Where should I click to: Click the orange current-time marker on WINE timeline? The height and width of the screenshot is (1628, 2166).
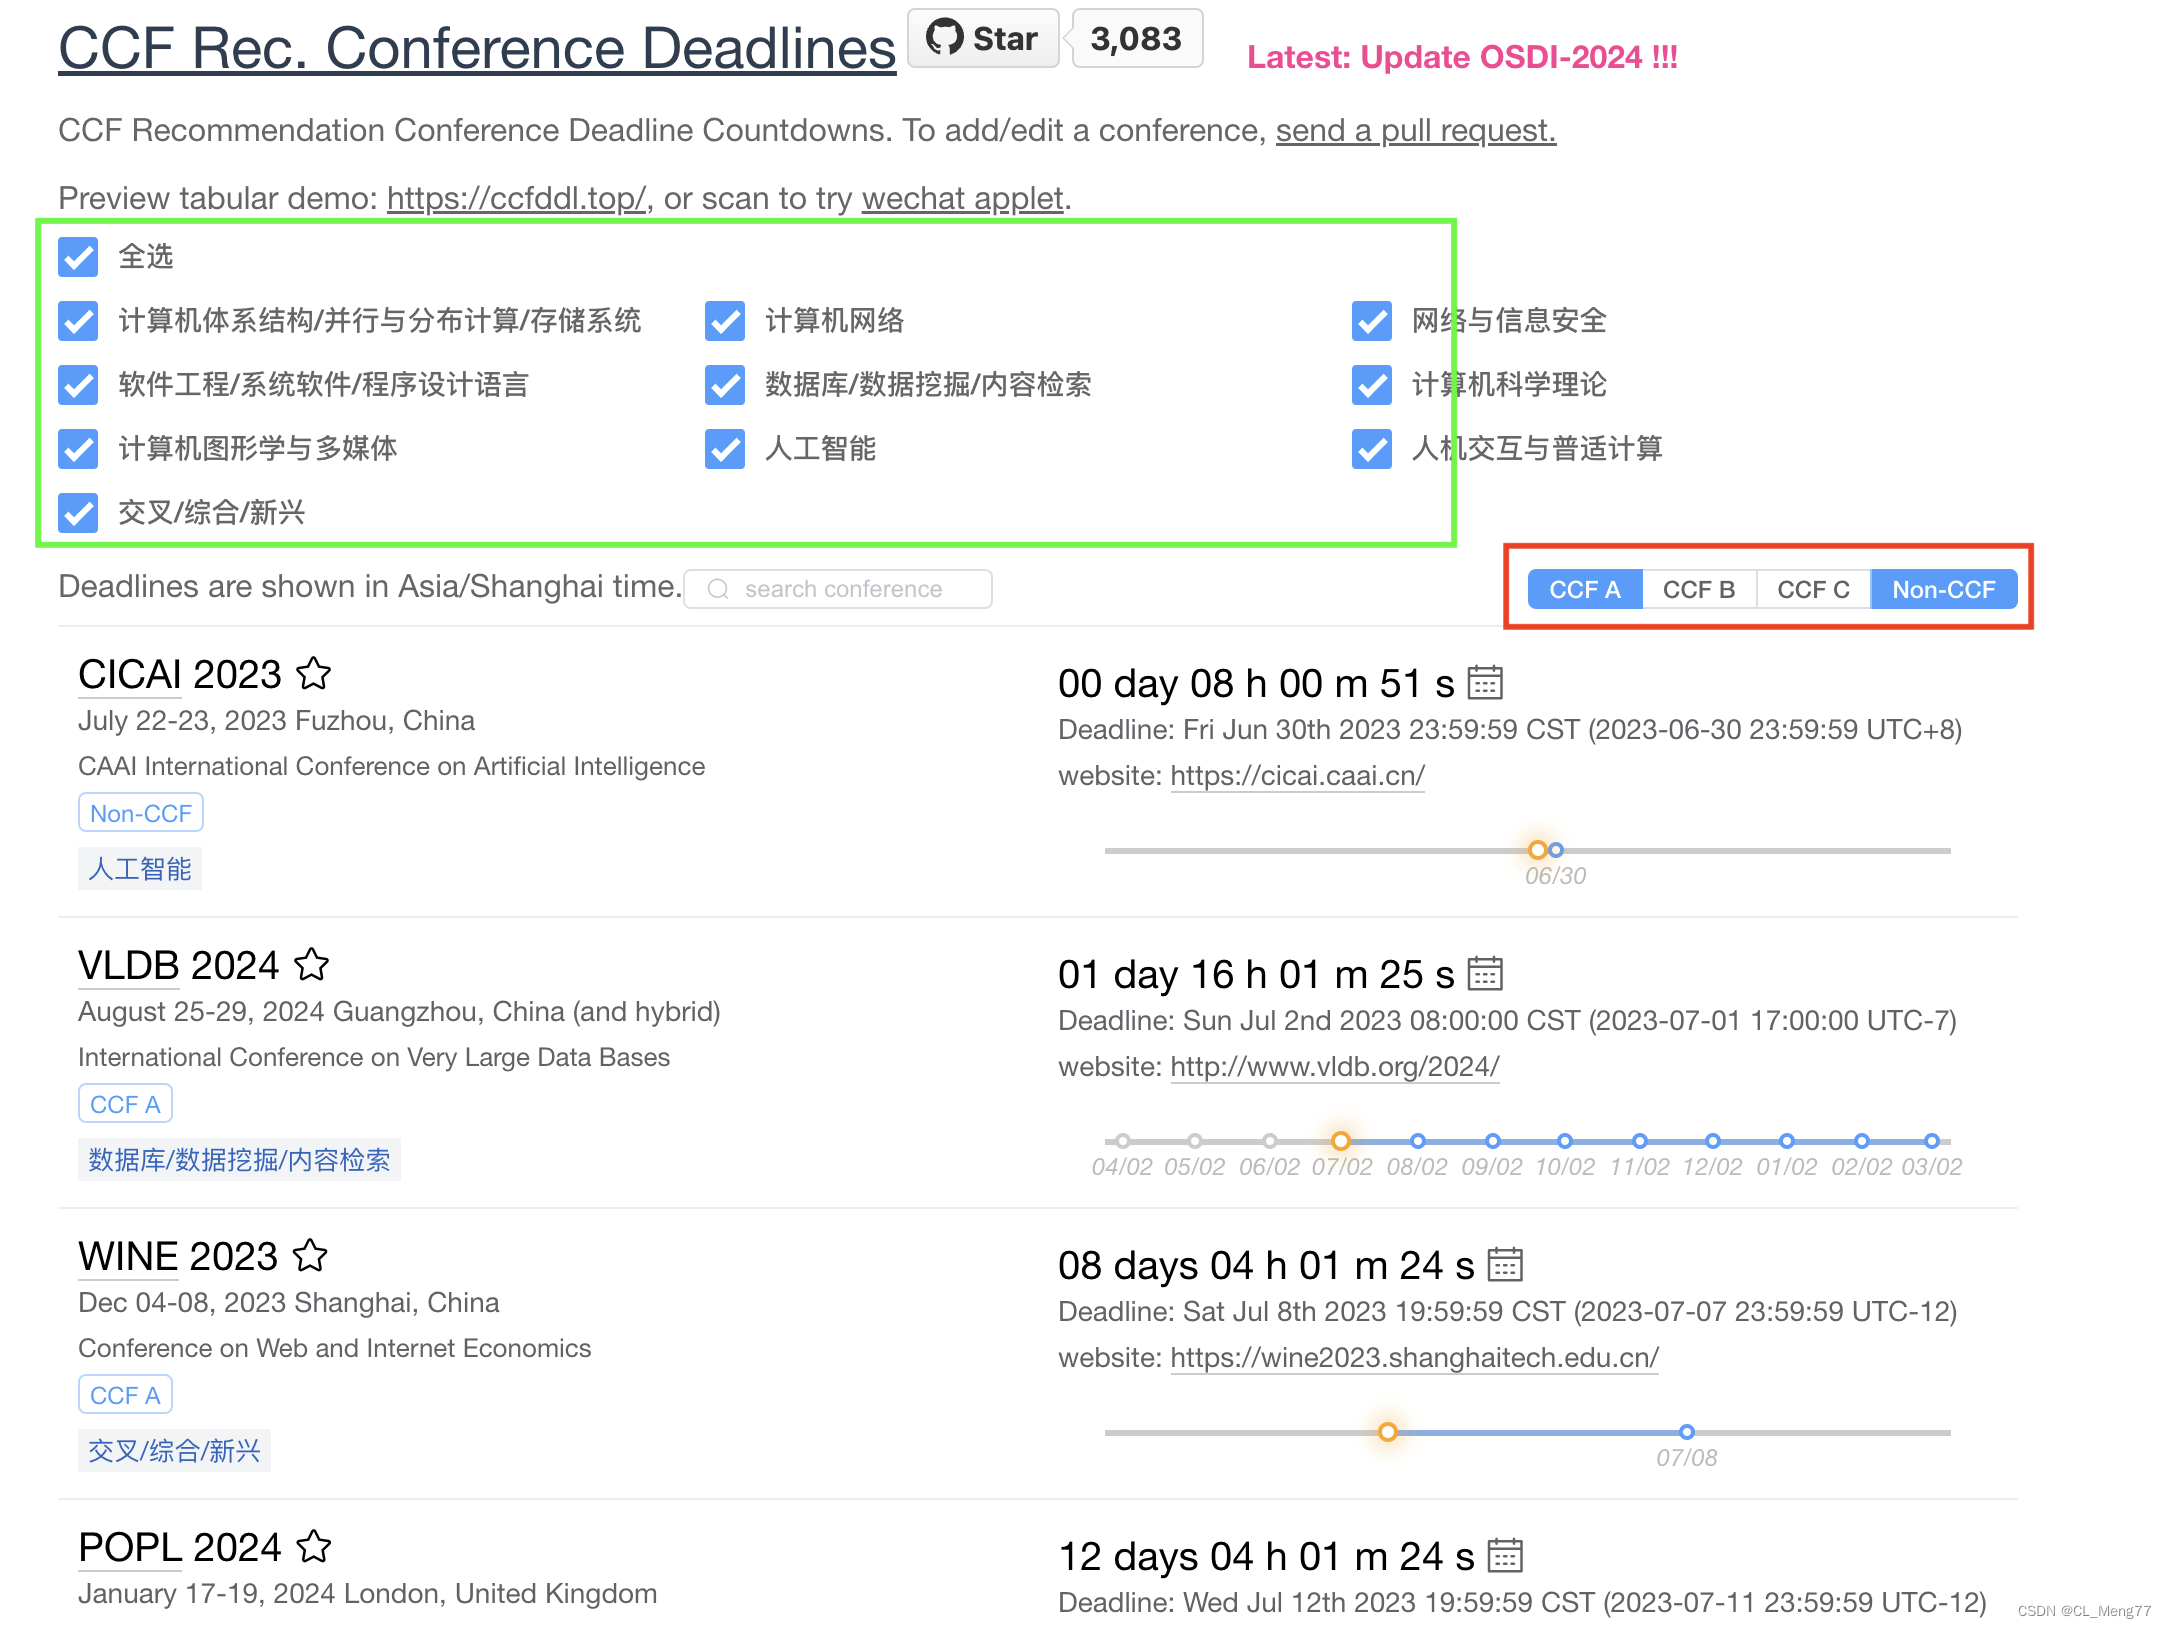1388,1432
